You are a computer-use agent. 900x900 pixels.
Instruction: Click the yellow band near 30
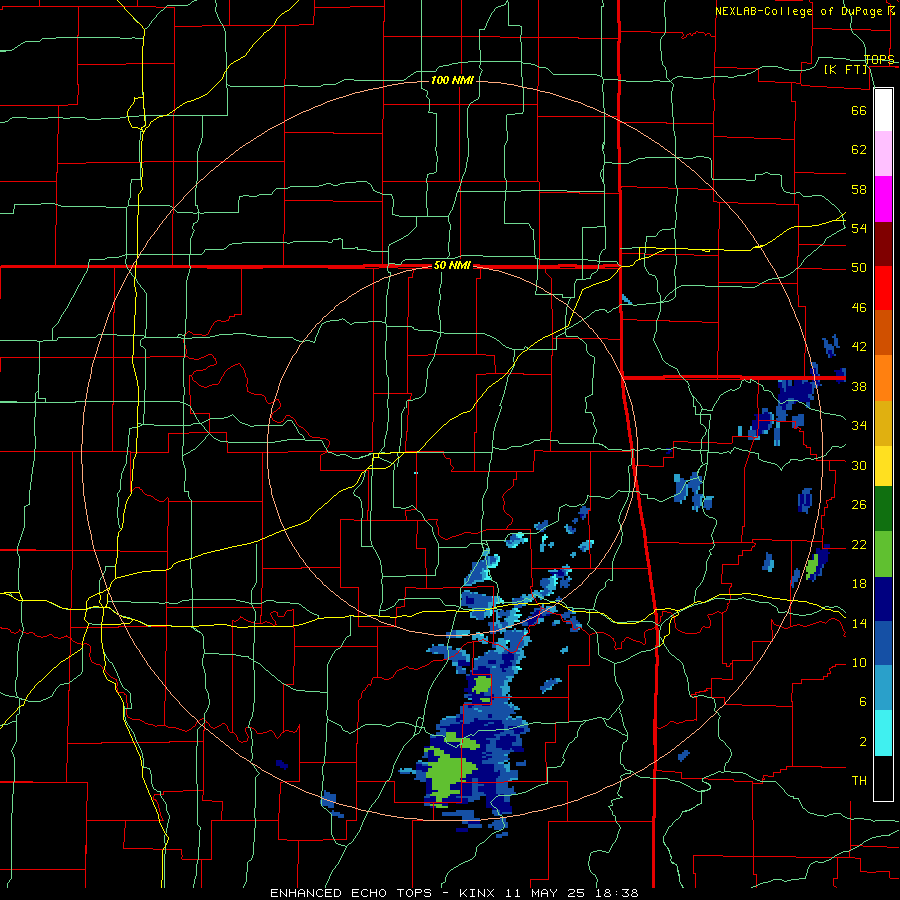pyautogui.click(x=883, y=466)
